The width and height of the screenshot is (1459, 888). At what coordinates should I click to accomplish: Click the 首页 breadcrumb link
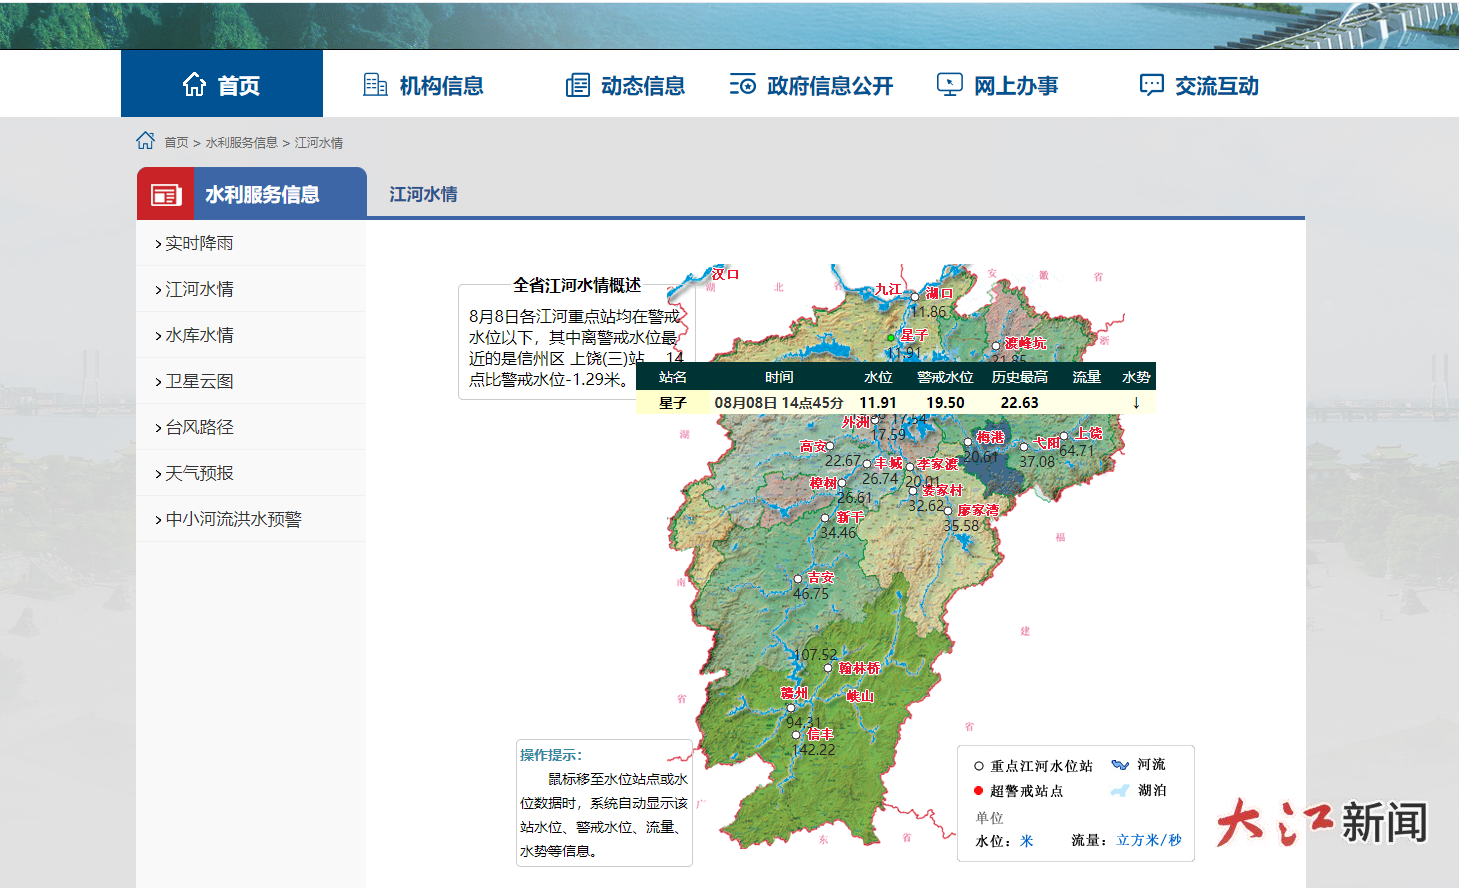coord(176,143)
